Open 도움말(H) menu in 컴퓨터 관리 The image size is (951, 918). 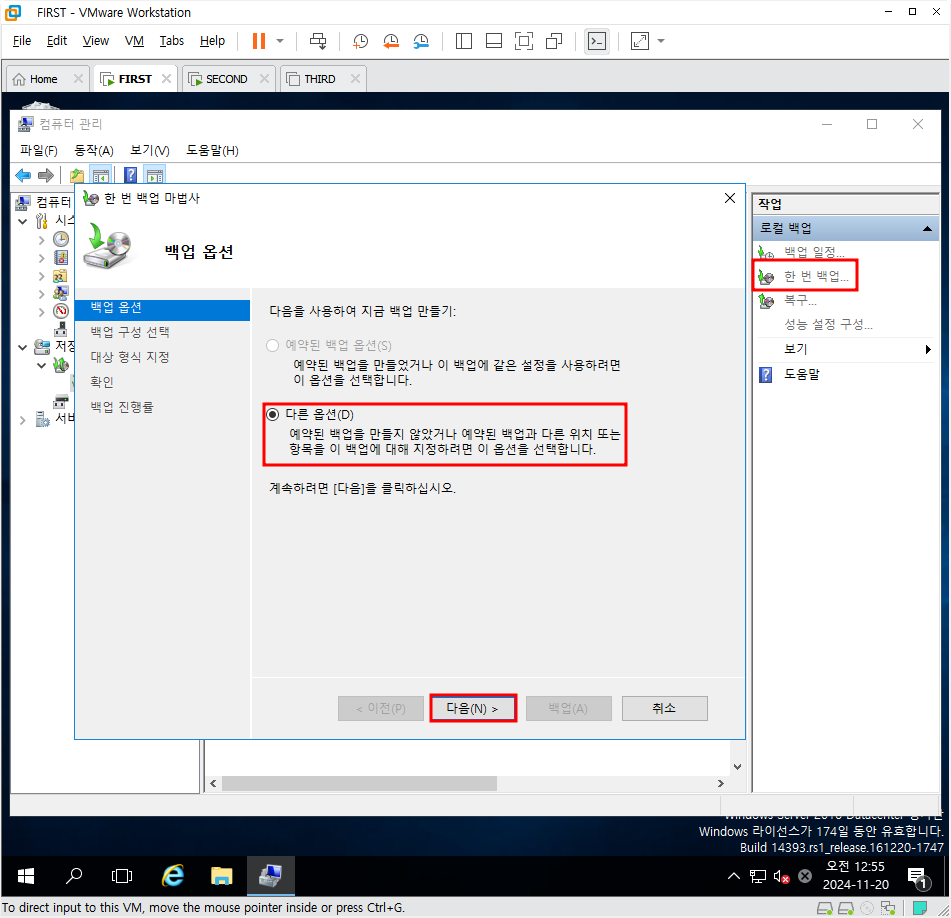tap(212, 150)
